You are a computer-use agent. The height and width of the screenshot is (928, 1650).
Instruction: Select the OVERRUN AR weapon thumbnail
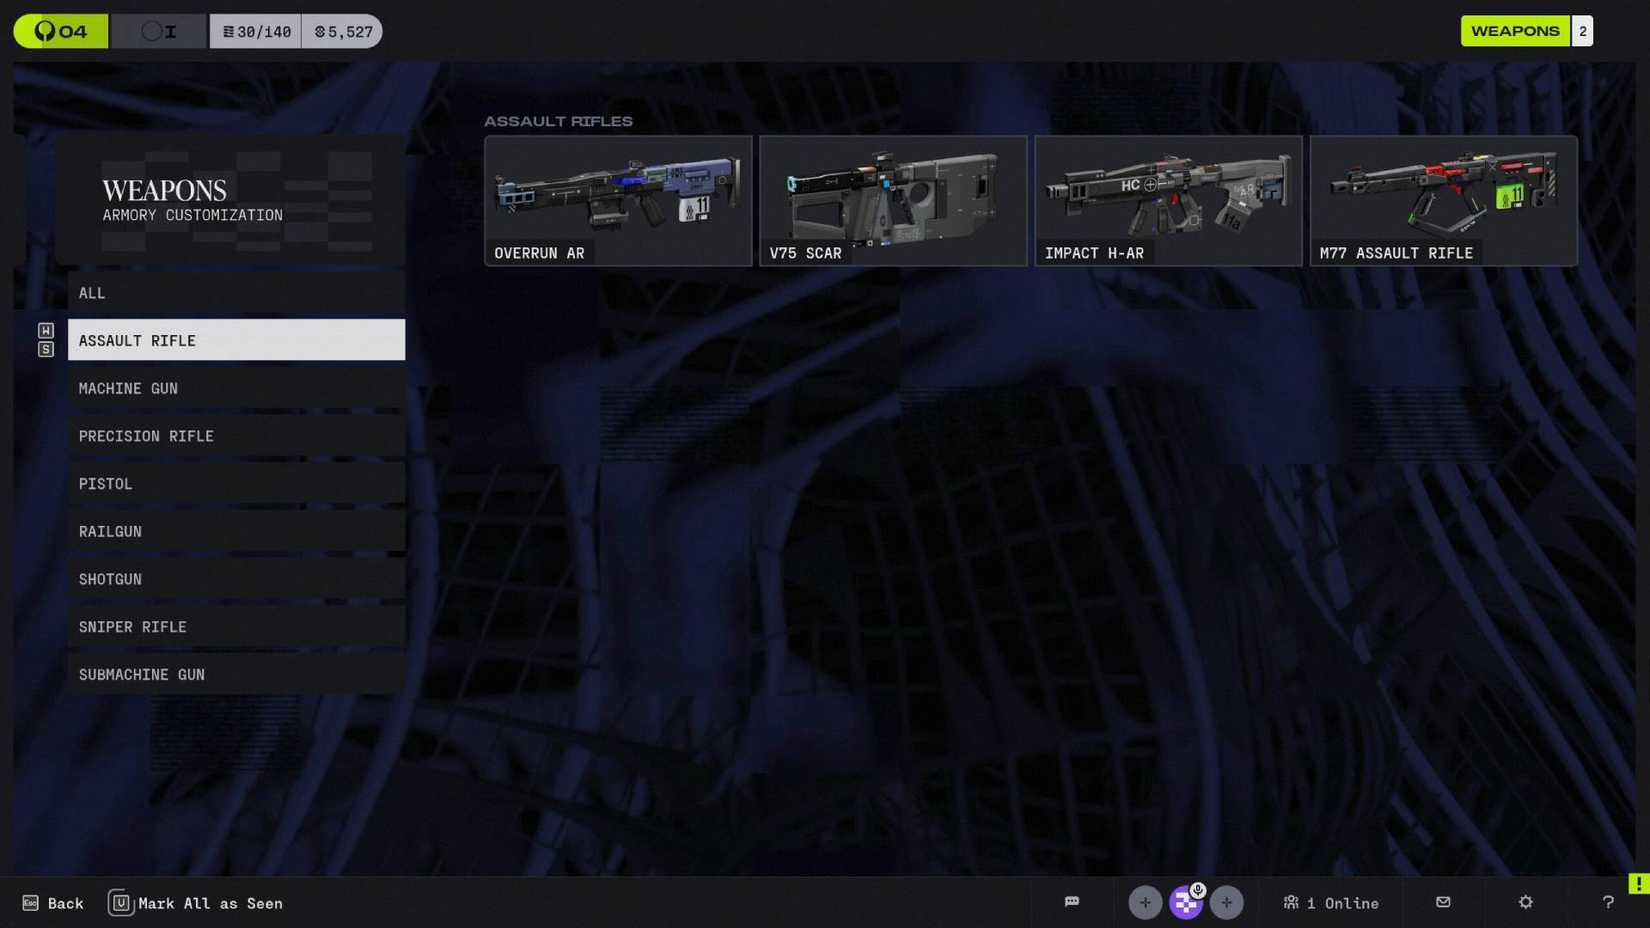[x=617, y=200]
